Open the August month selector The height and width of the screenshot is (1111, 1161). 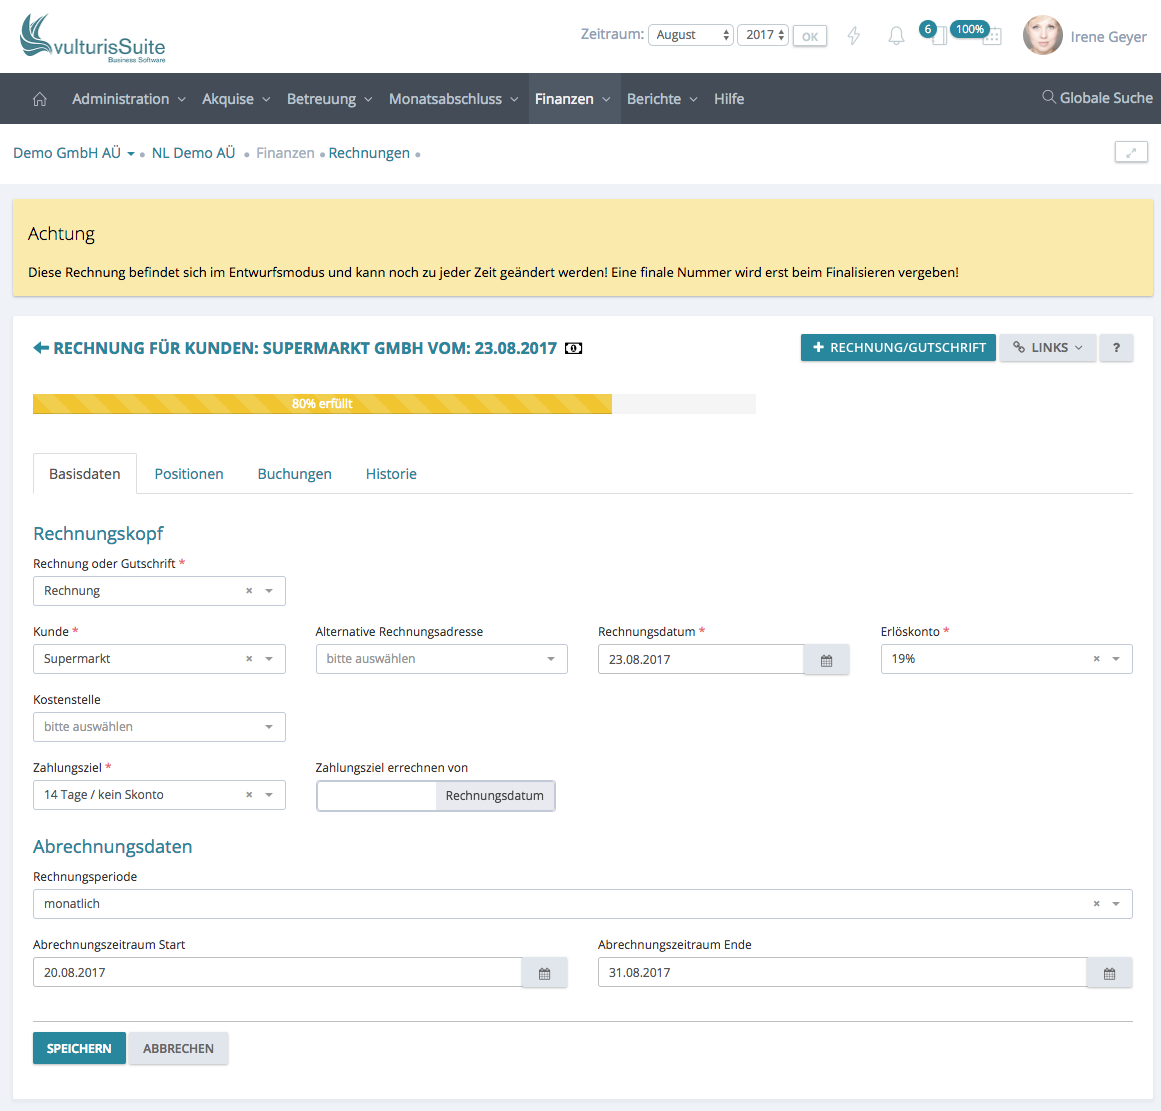coord(691,35)
